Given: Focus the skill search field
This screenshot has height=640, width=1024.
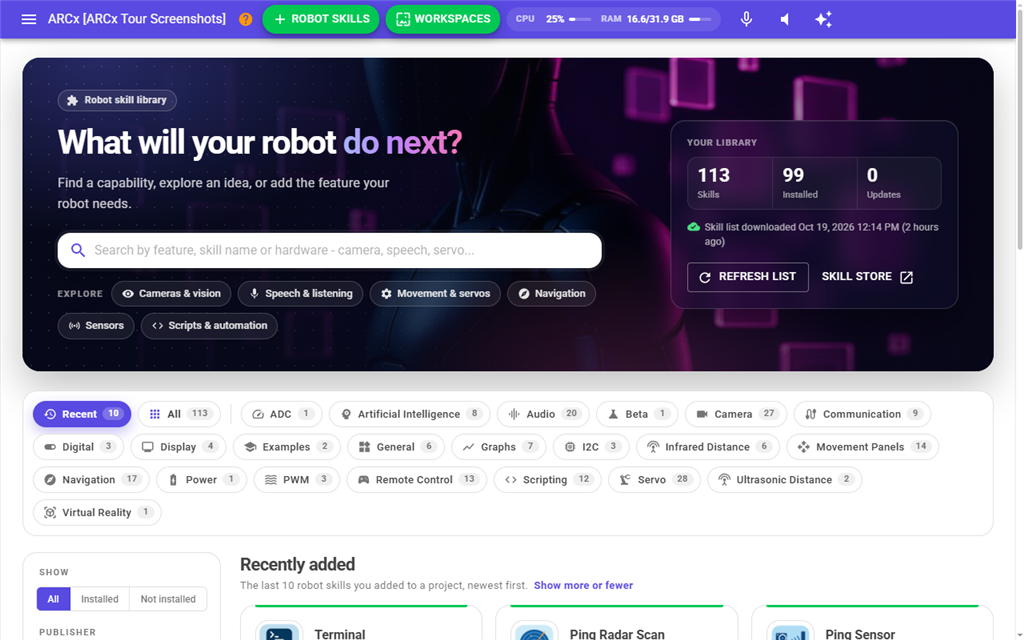Looking at the screenshot, I should 329,250.
